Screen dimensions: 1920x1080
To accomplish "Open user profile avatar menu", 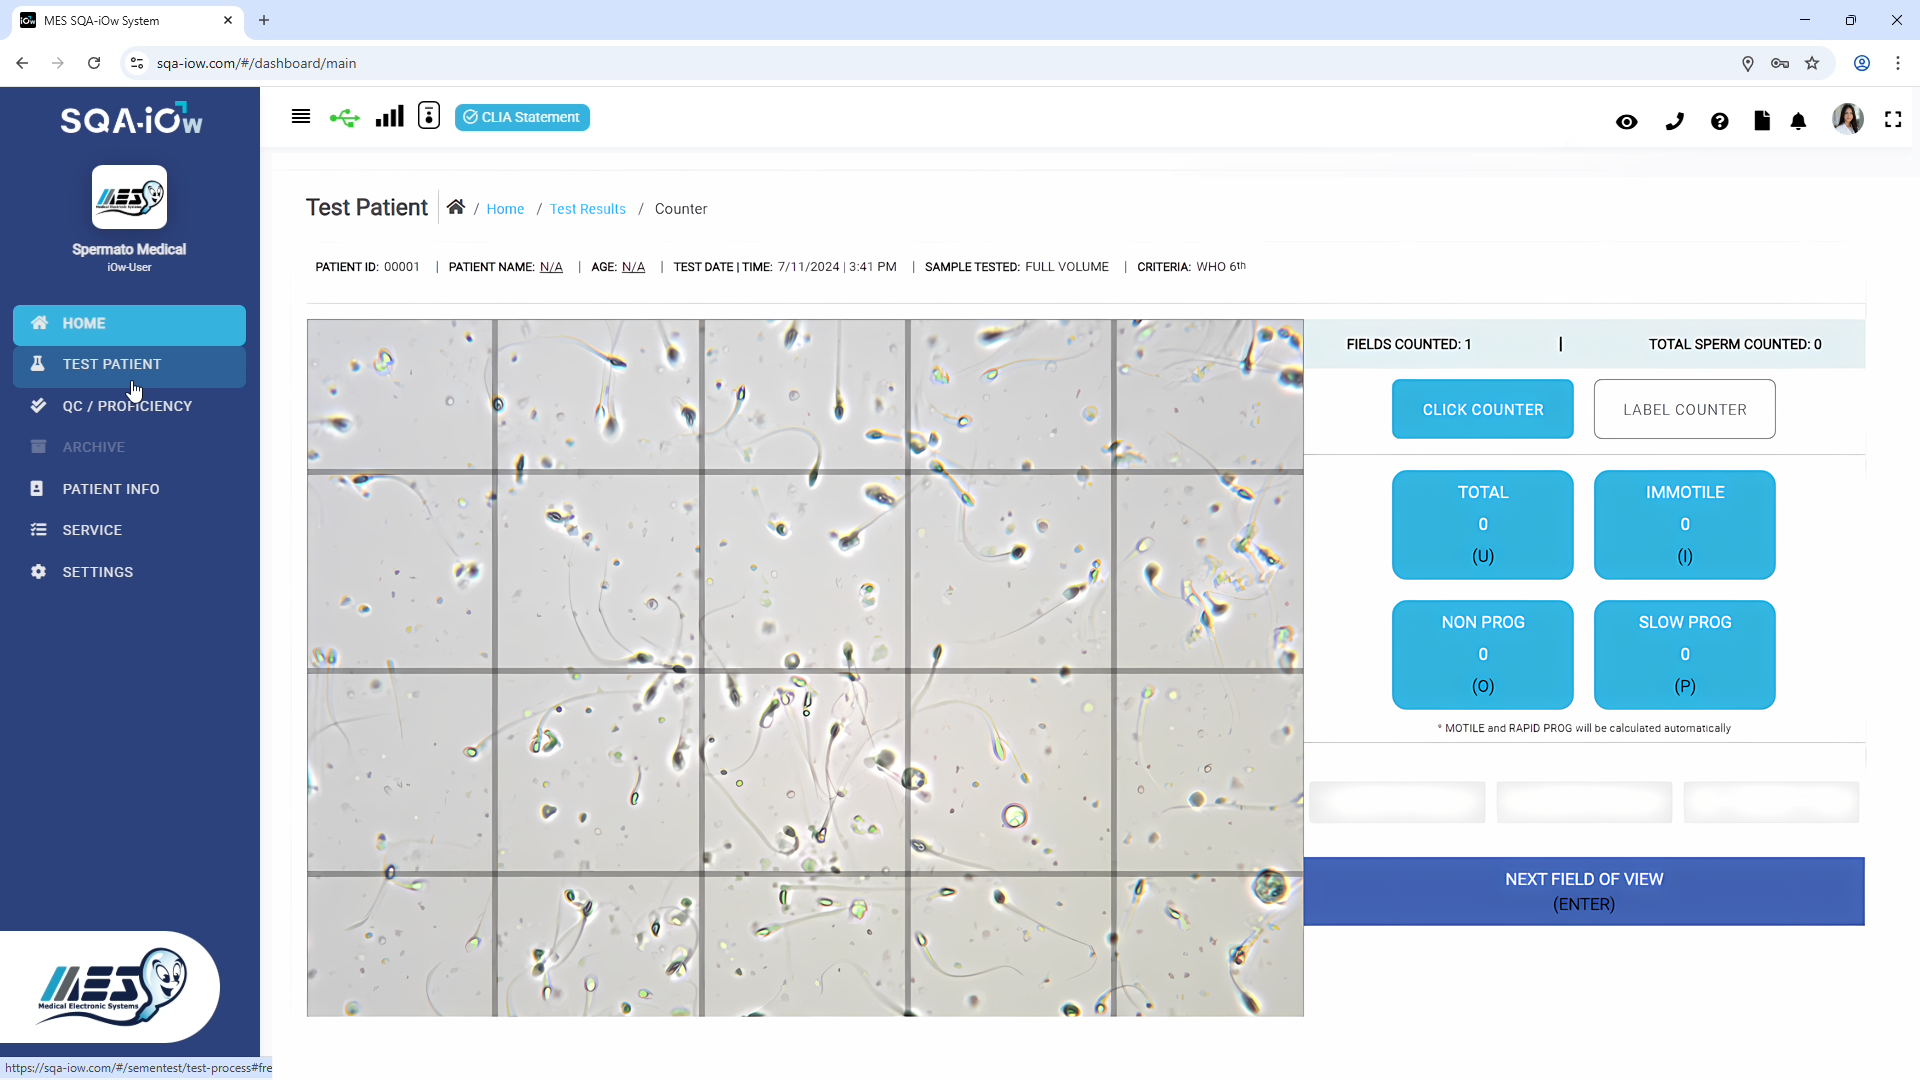I will tap(1847, 119).
